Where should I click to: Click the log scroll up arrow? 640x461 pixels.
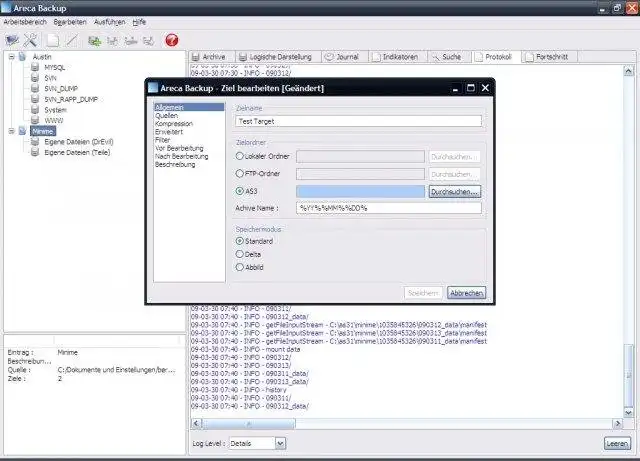[629, 71]
